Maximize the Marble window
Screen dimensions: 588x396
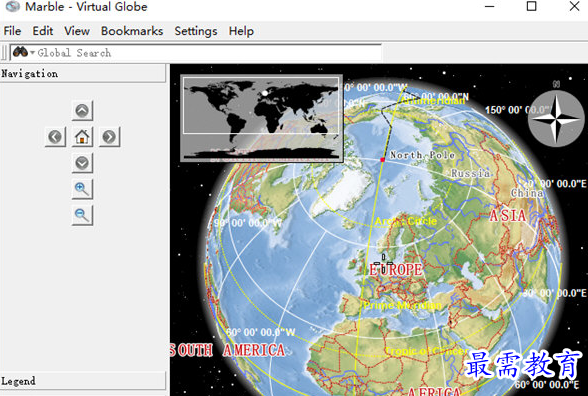pyautogui.click(x=531, y=6)
